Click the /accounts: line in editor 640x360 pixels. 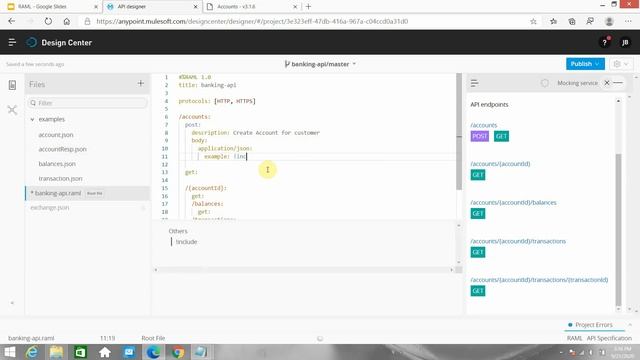[195, 117]
